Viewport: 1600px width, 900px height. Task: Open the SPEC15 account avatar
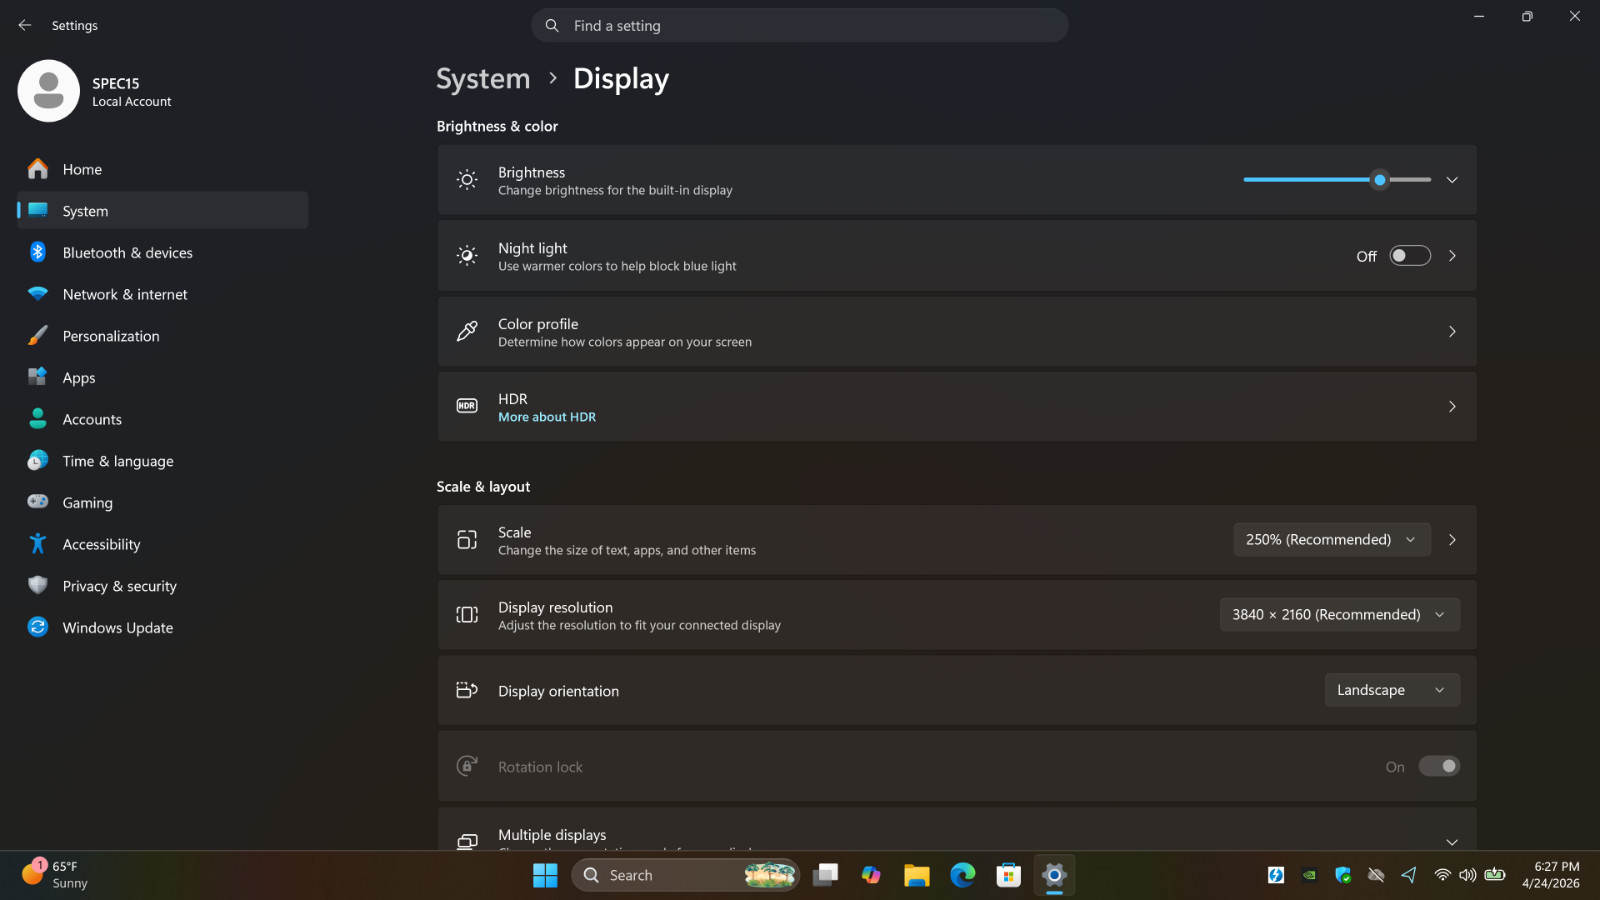tap(48, 91)
